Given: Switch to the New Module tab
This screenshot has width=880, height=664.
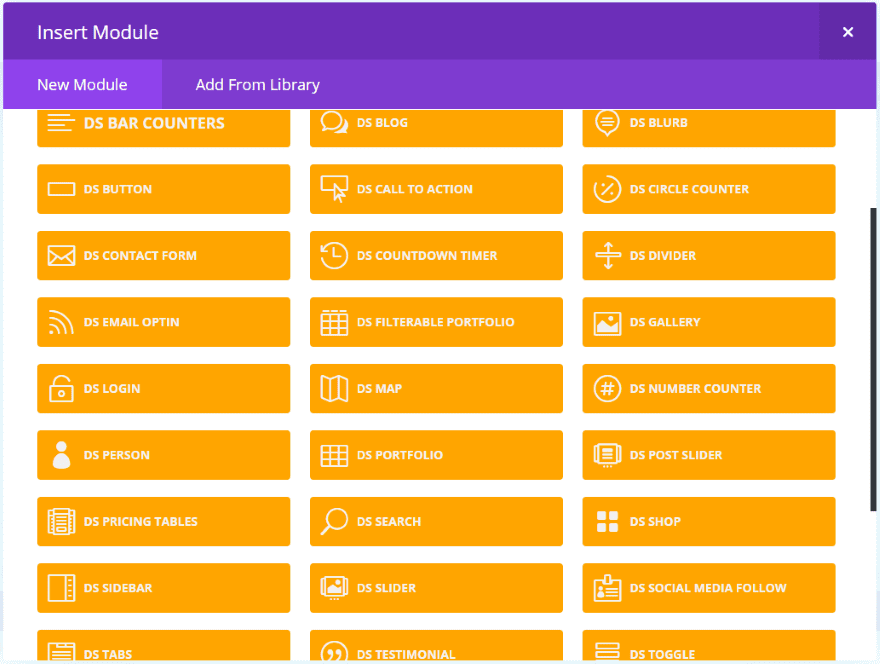Looking at the screenshot, I should 82,85.
